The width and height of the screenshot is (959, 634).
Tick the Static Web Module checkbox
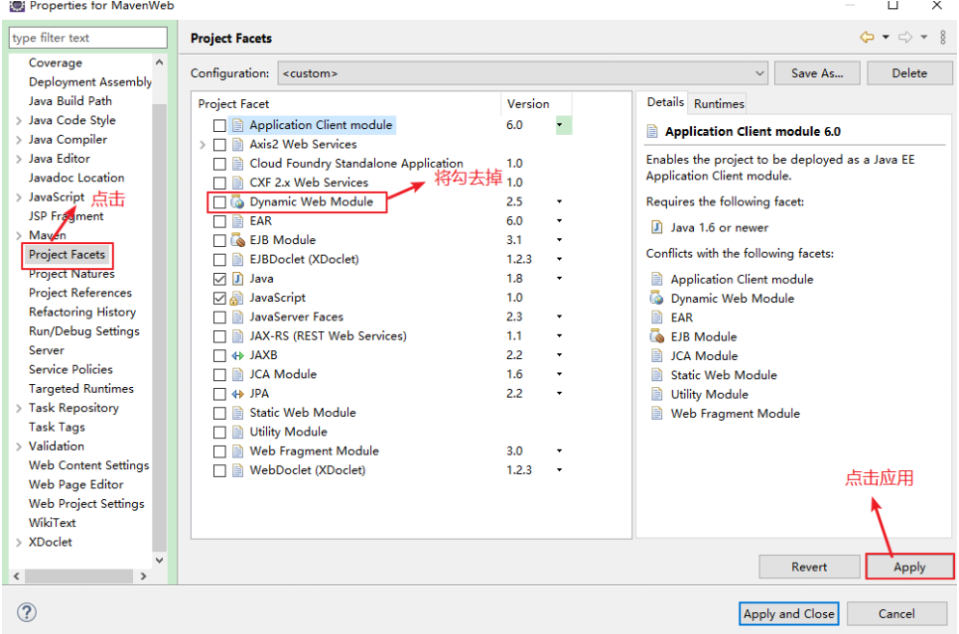coord(219,413)
